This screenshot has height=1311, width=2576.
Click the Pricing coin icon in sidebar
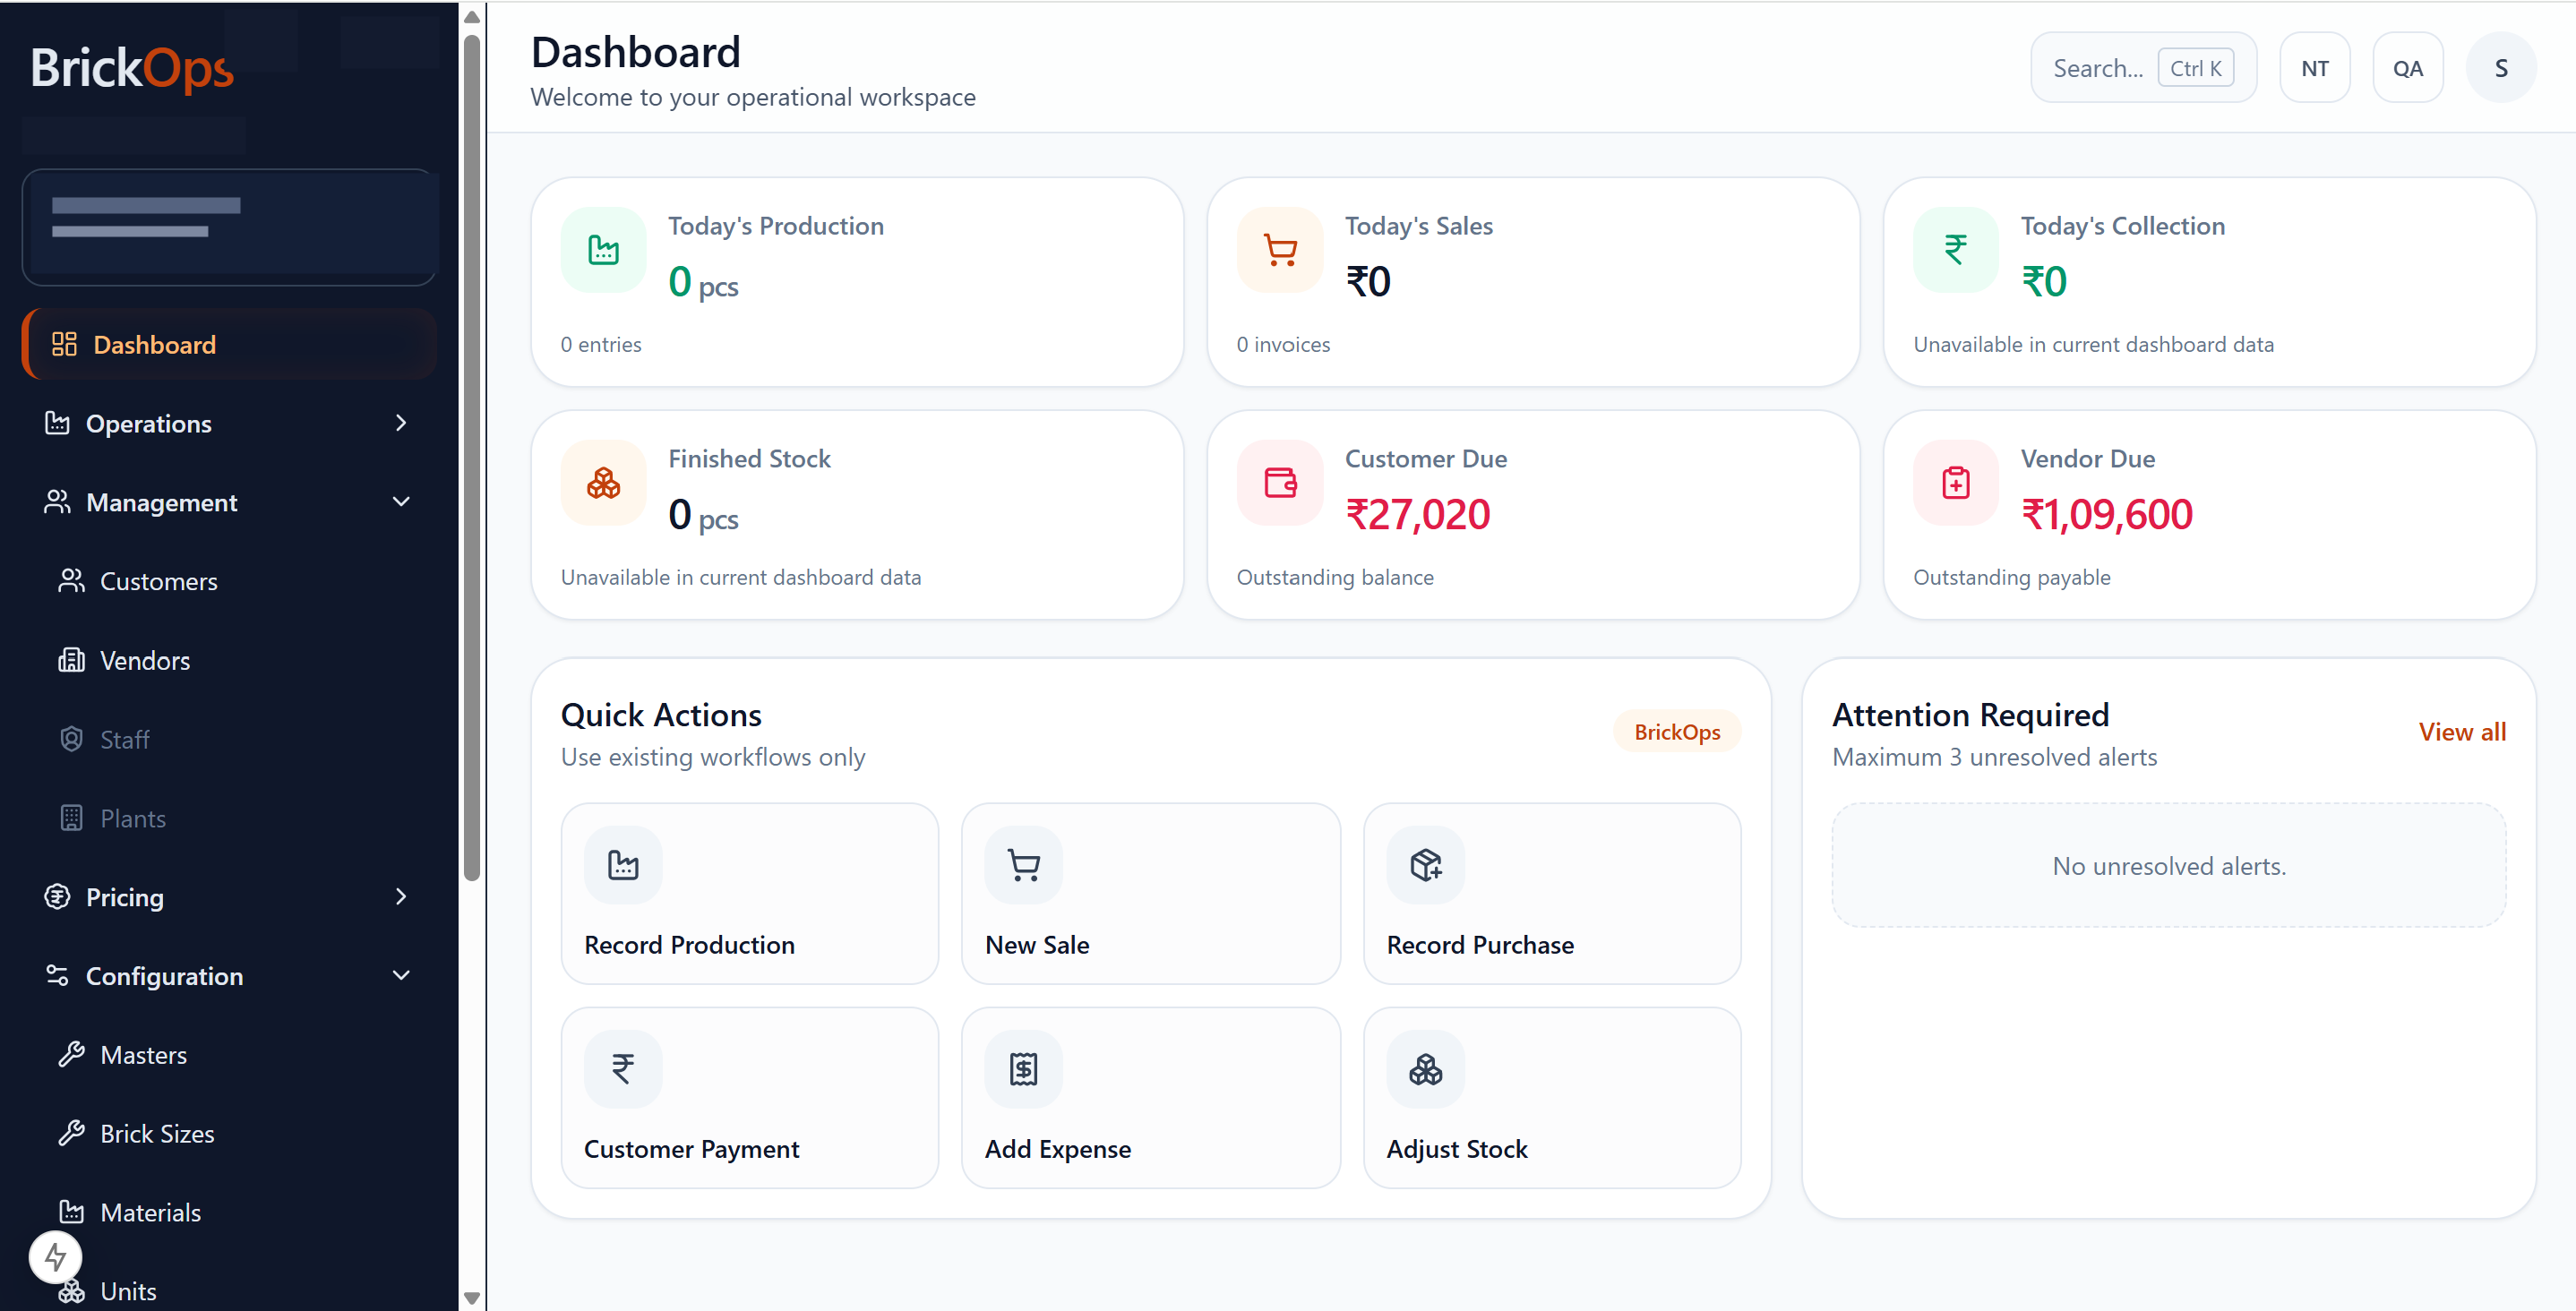pyautogui.click(x=57, y=897)
